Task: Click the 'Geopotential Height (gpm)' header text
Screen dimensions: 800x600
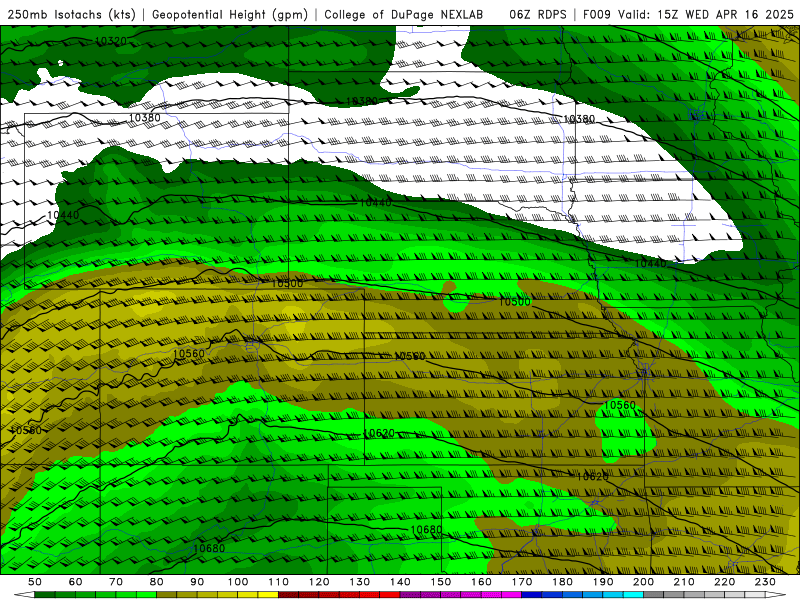Action: coord(230,15)
